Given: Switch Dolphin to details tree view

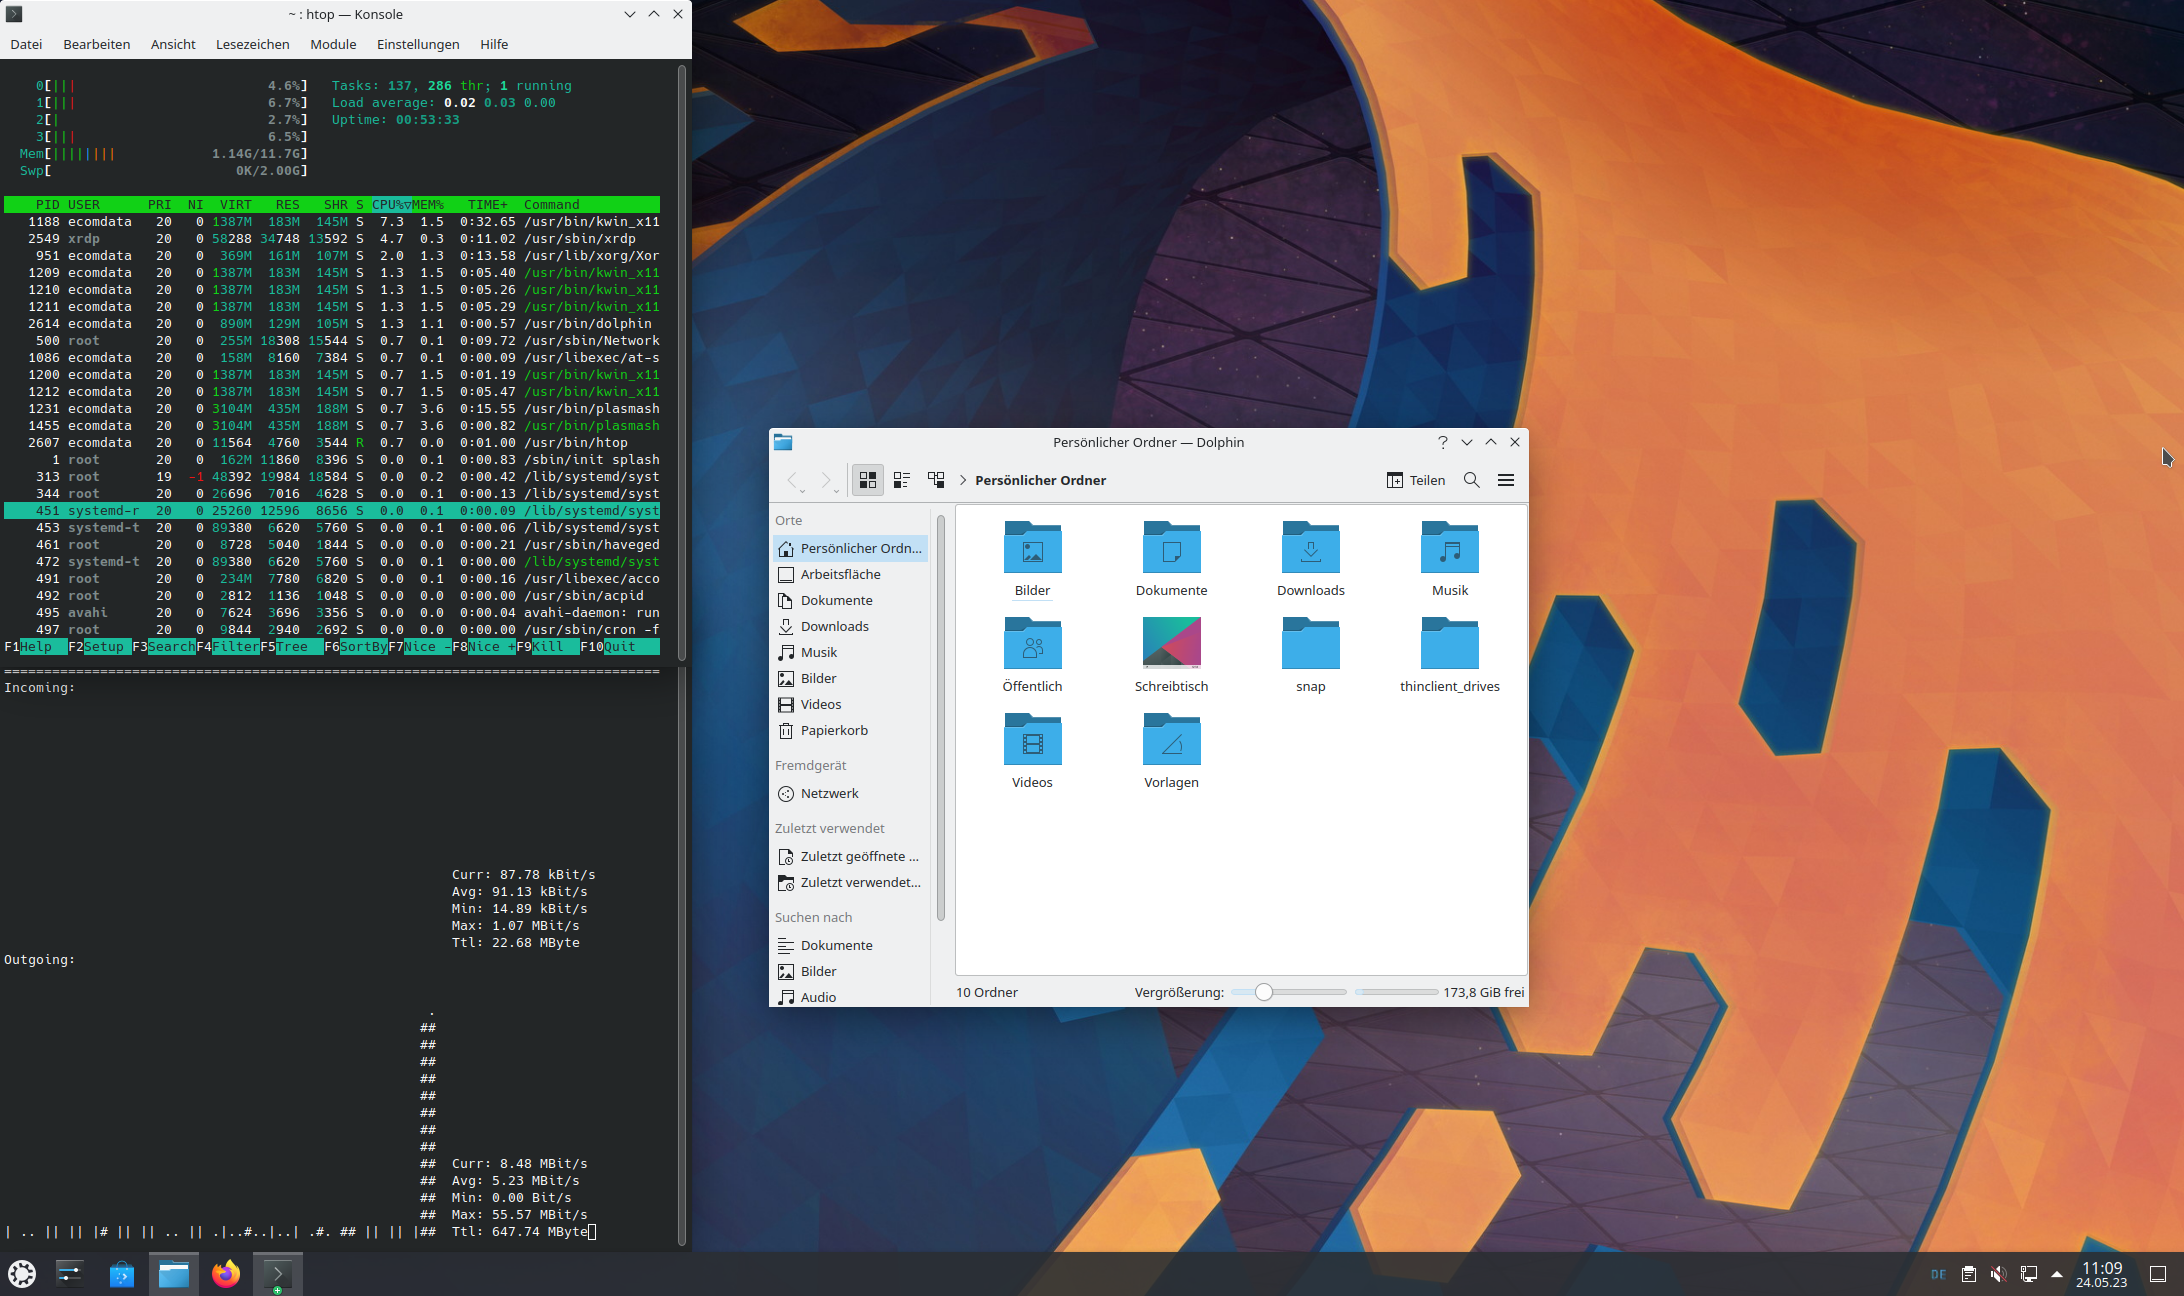Looking at the screenshot, I should point(936,480).
